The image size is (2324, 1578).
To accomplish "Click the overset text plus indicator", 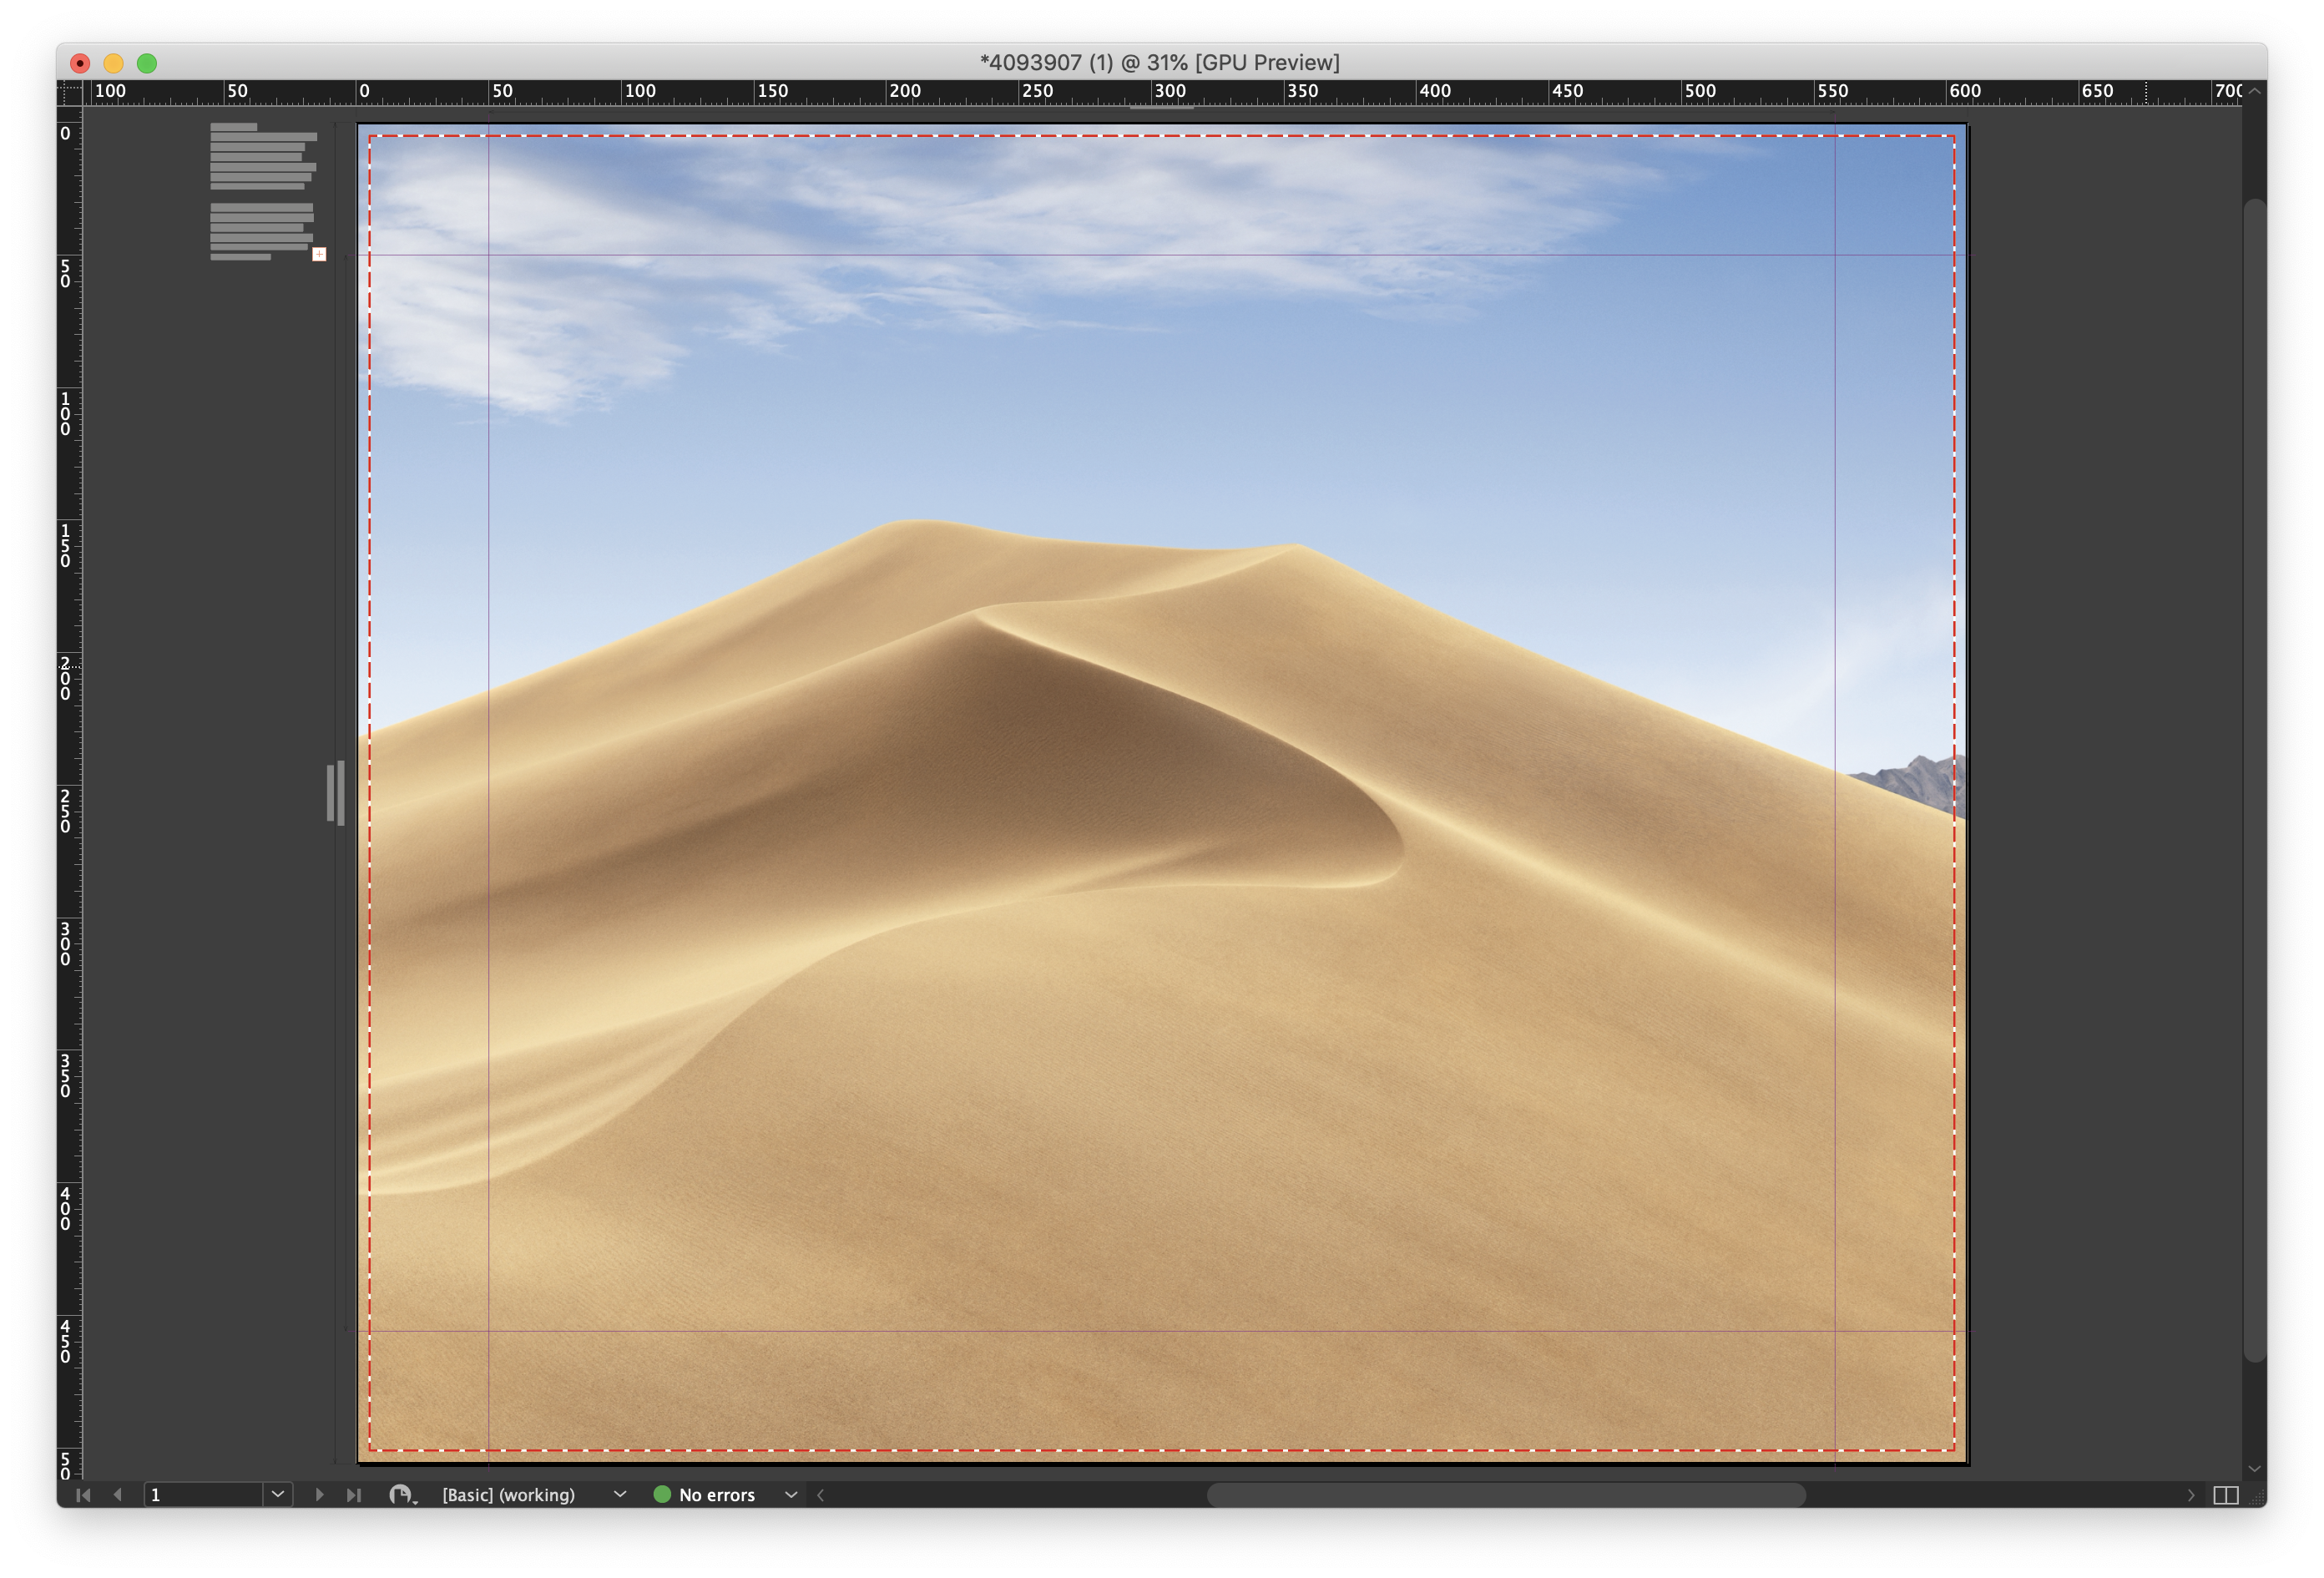I will 319,254.
